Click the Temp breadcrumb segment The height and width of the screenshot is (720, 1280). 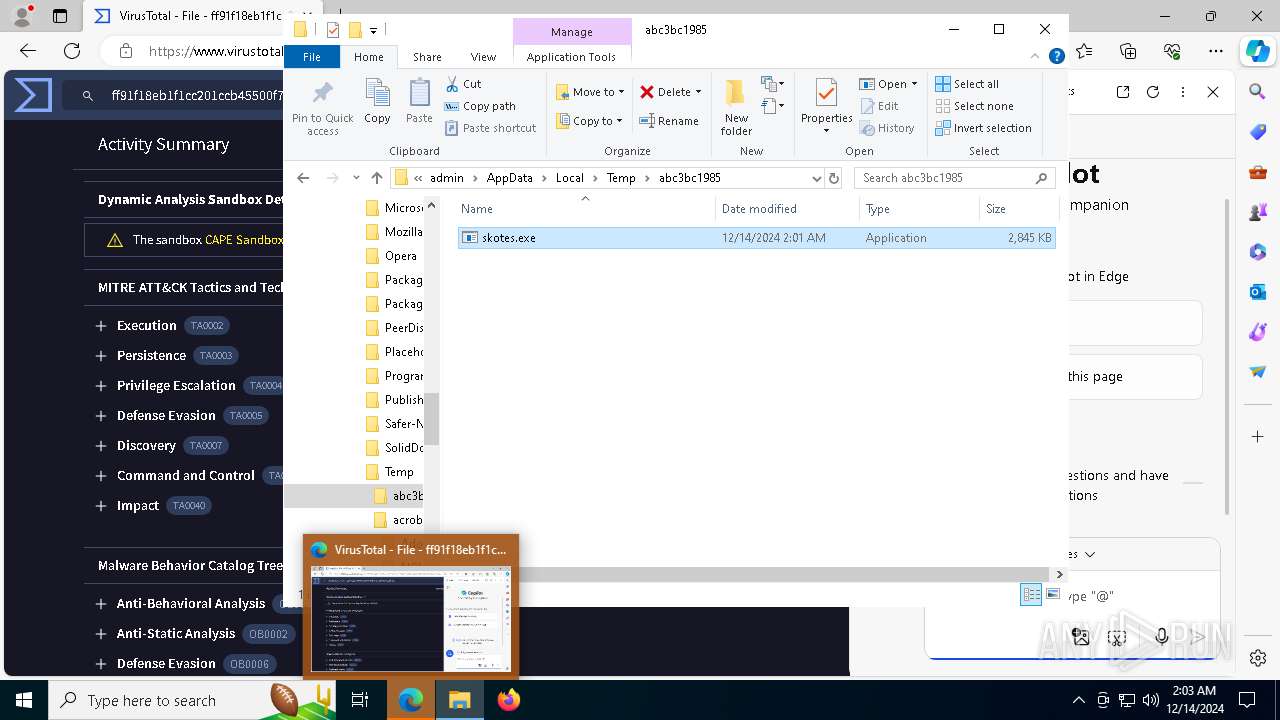[620, 178]
